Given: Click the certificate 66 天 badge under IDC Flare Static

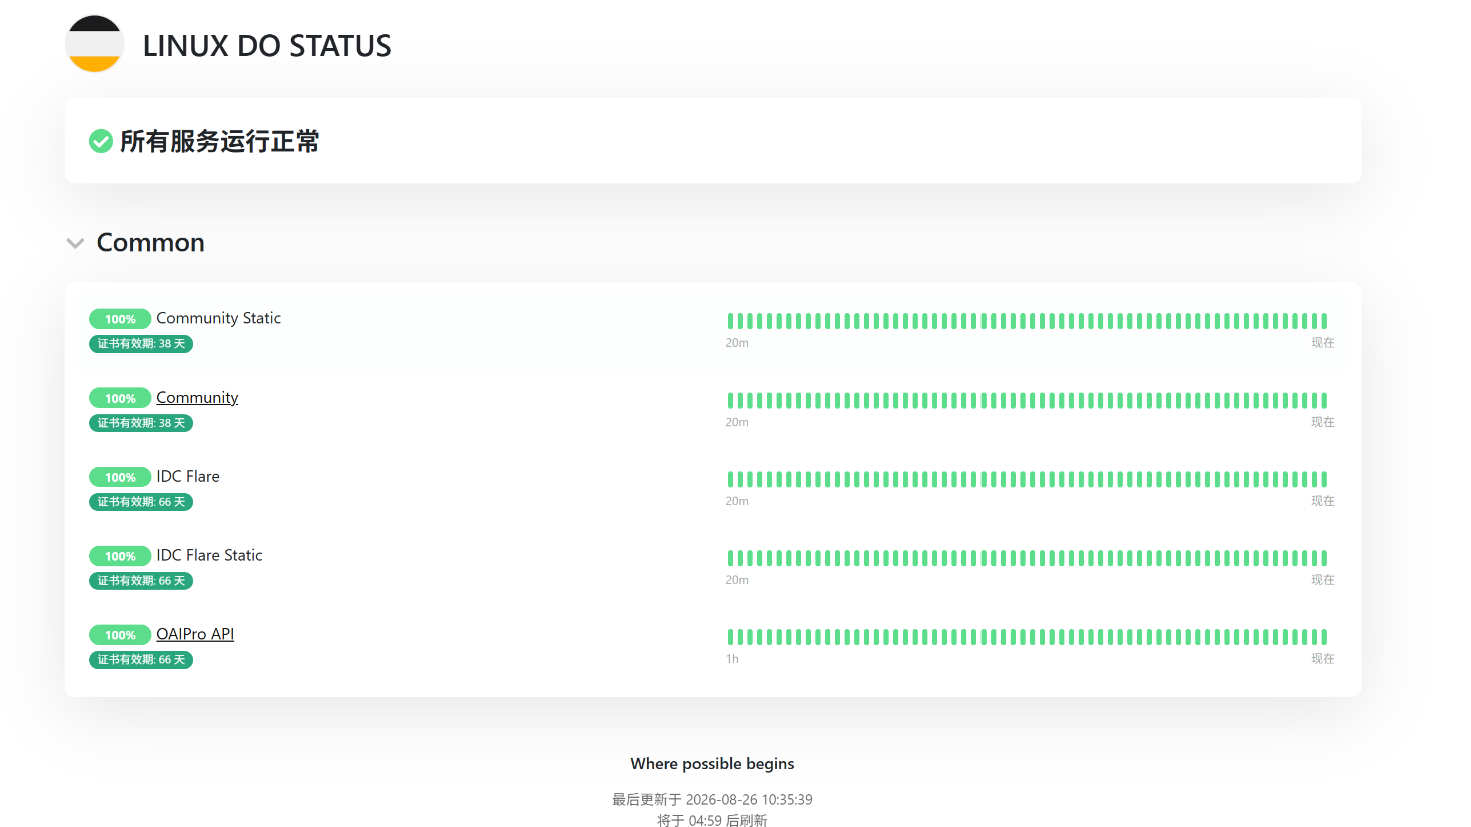Looking at the screenshot, I should [x=141, y=581].
